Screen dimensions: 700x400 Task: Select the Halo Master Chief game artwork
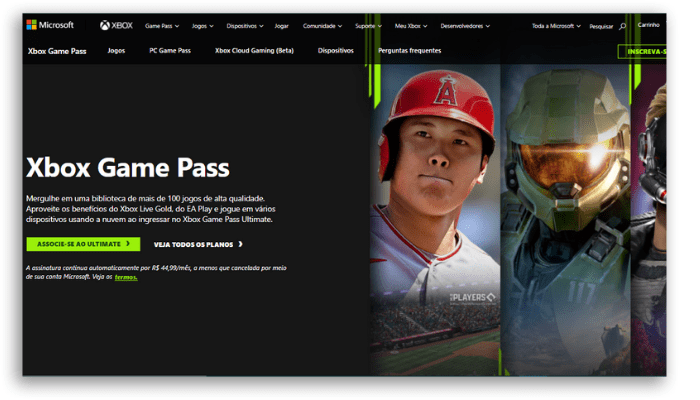566,219
